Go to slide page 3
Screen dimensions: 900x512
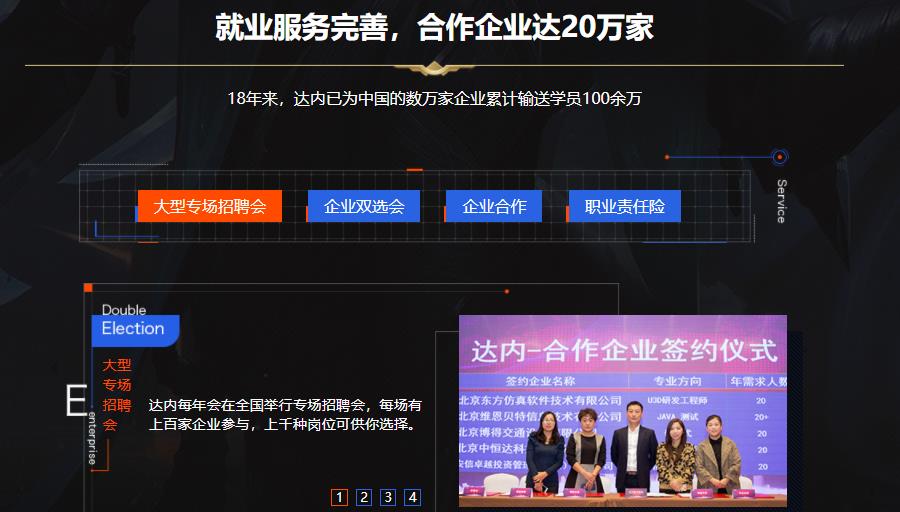388,497
